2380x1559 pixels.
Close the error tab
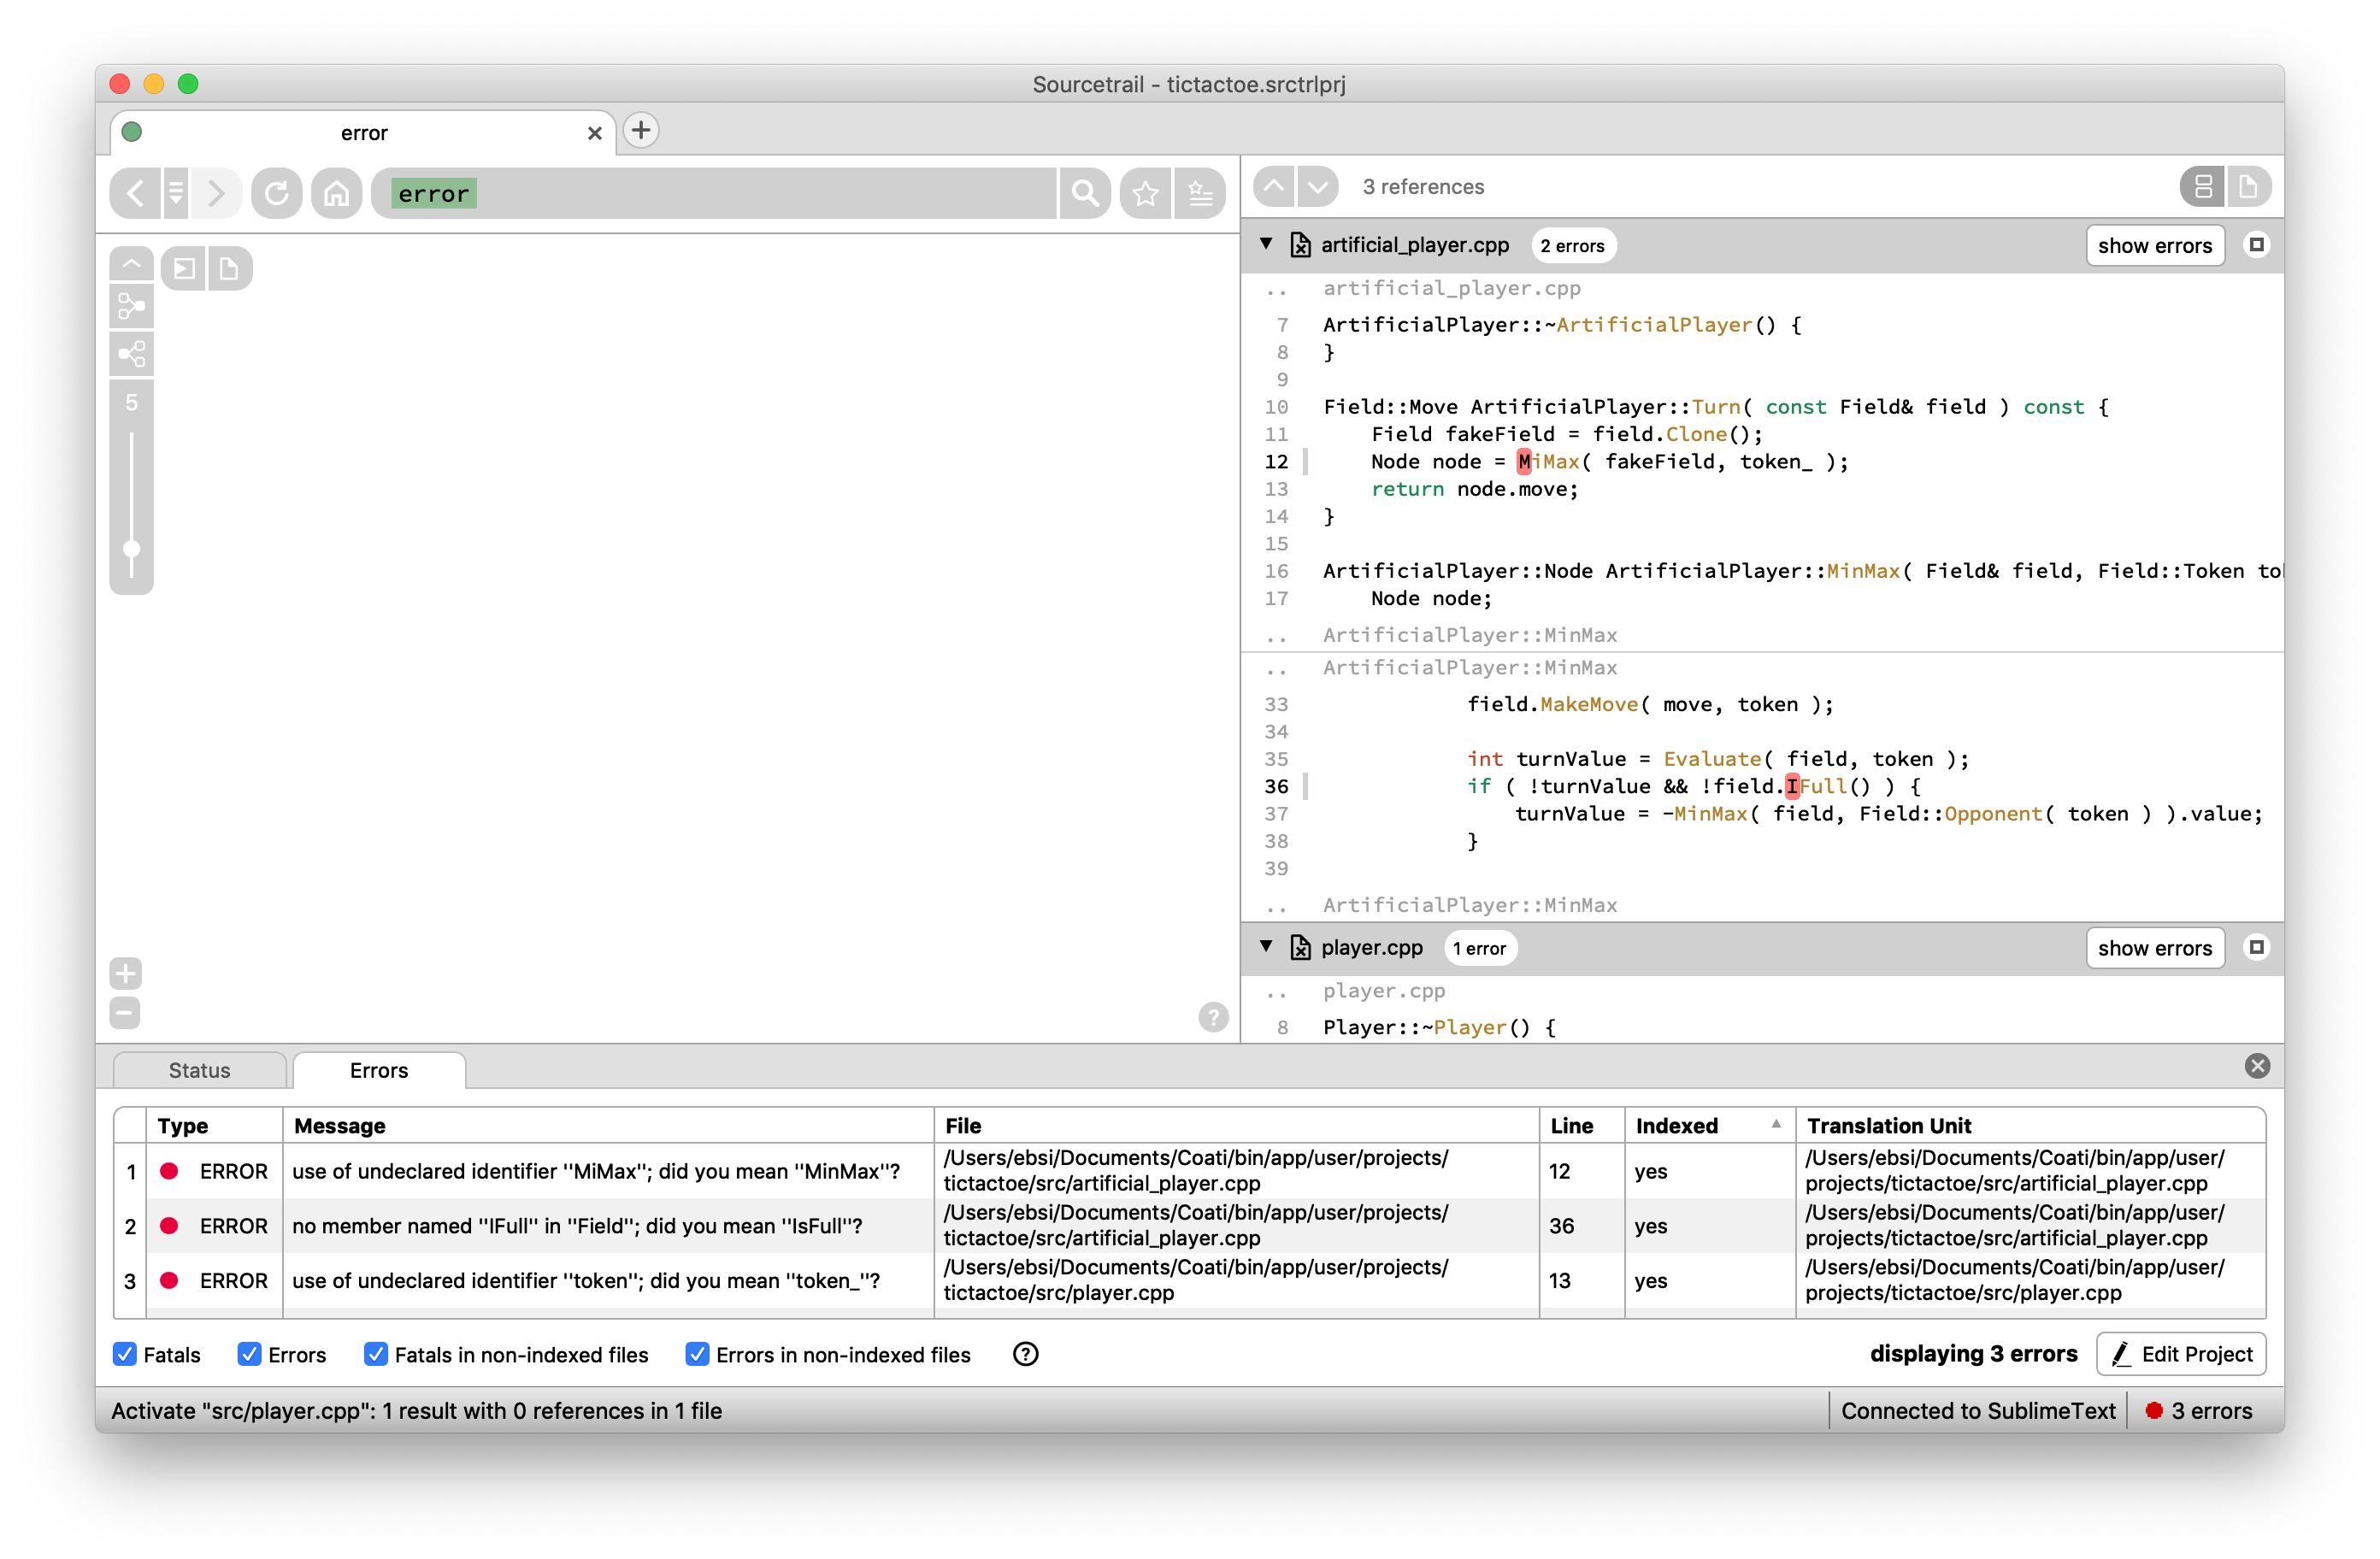tap(594, 133)
